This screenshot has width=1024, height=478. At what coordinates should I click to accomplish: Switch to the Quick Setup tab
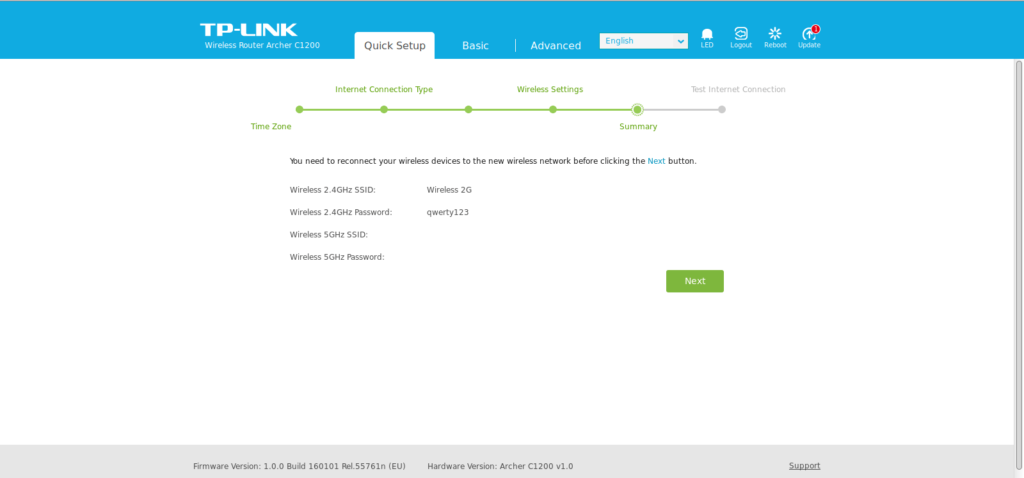[394, 45]
